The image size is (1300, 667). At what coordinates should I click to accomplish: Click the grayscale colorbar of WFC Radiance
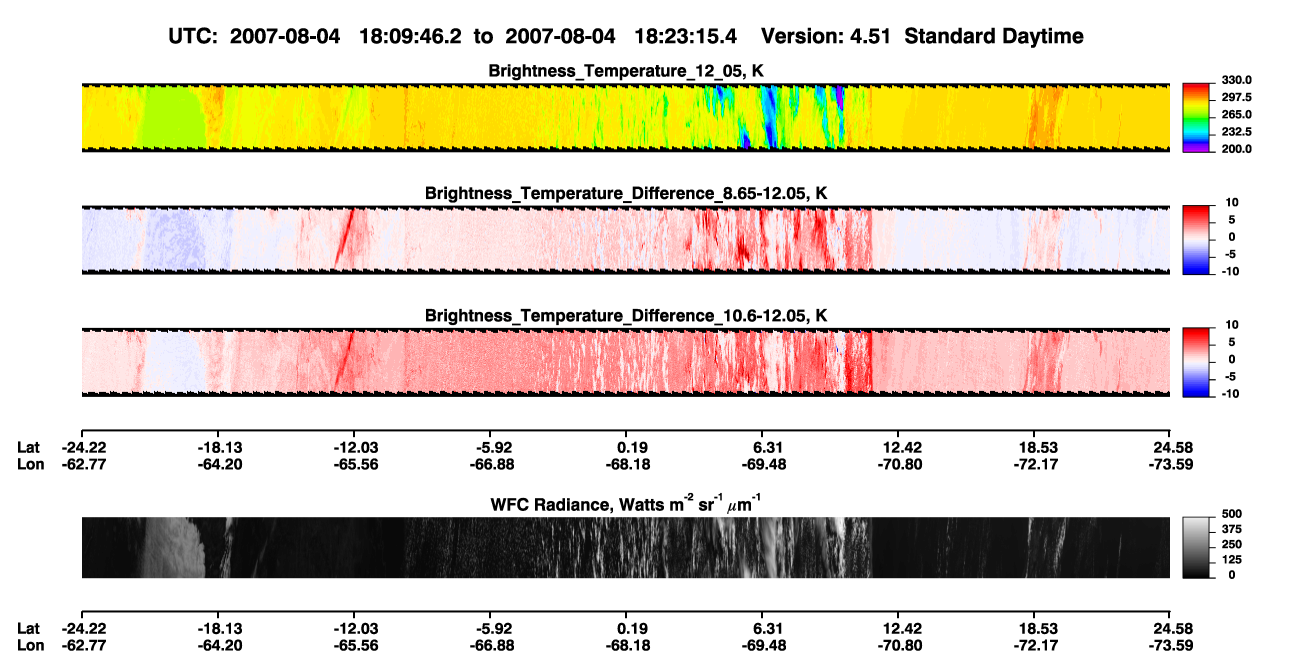pyautogui.click(x=1196, y=547)
